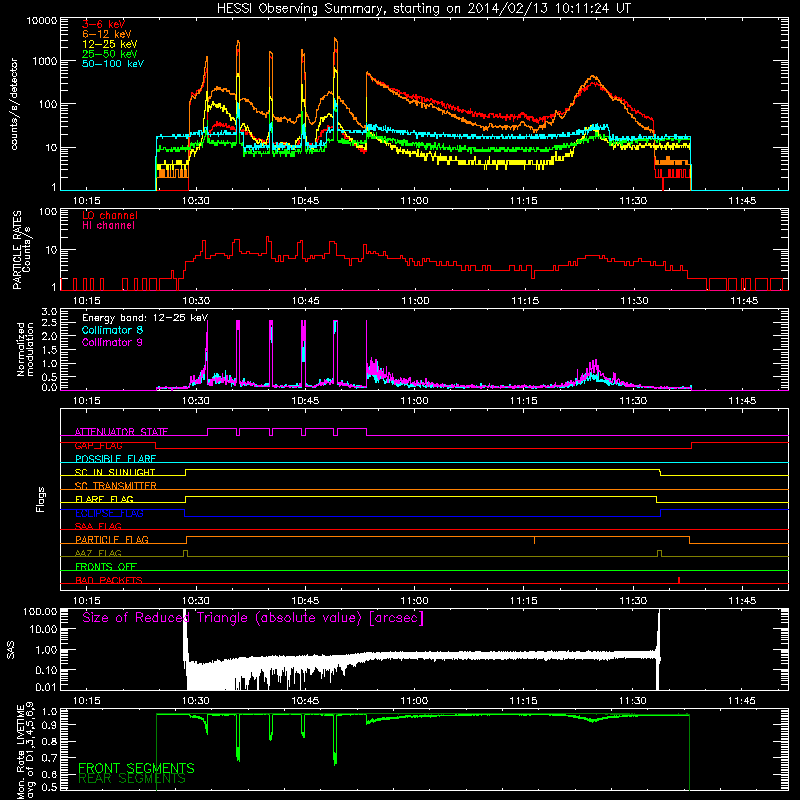
Task: Click the SC_IN_SUNLIGHT flag label
Action: tap(115, 472)
